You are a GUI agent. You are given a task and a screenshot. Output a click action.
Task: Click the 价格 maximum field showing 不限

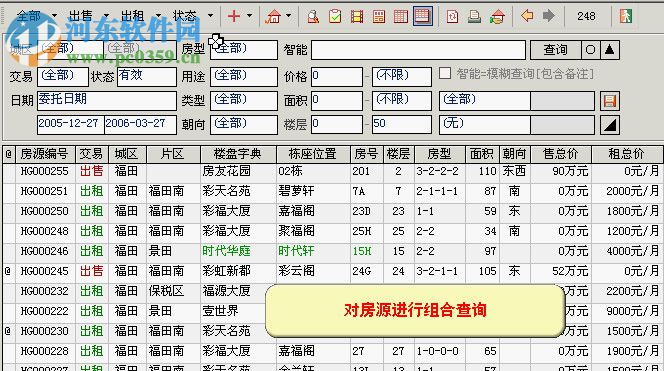coord(402,77)
